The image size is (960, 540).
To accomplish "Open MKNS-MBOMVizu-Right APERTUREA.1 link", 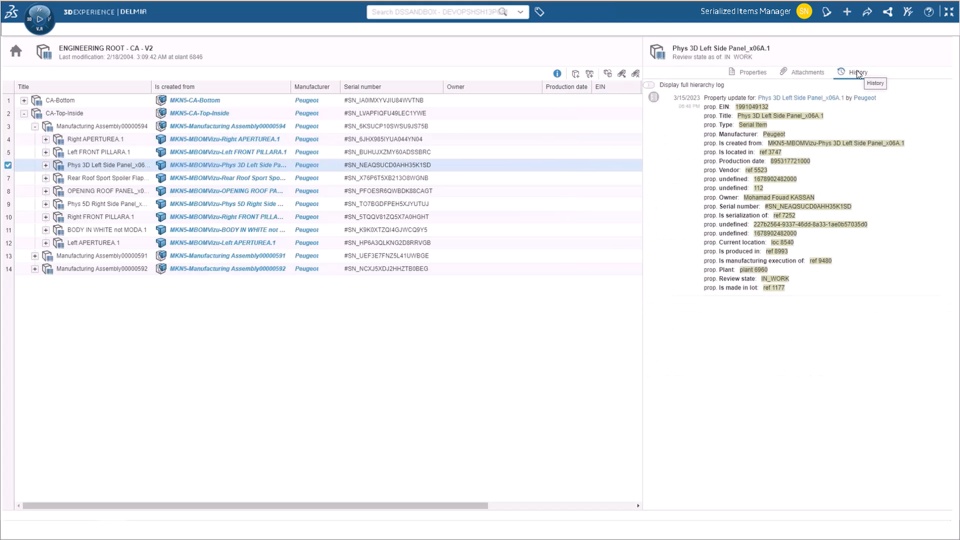I will pos(225,139).
